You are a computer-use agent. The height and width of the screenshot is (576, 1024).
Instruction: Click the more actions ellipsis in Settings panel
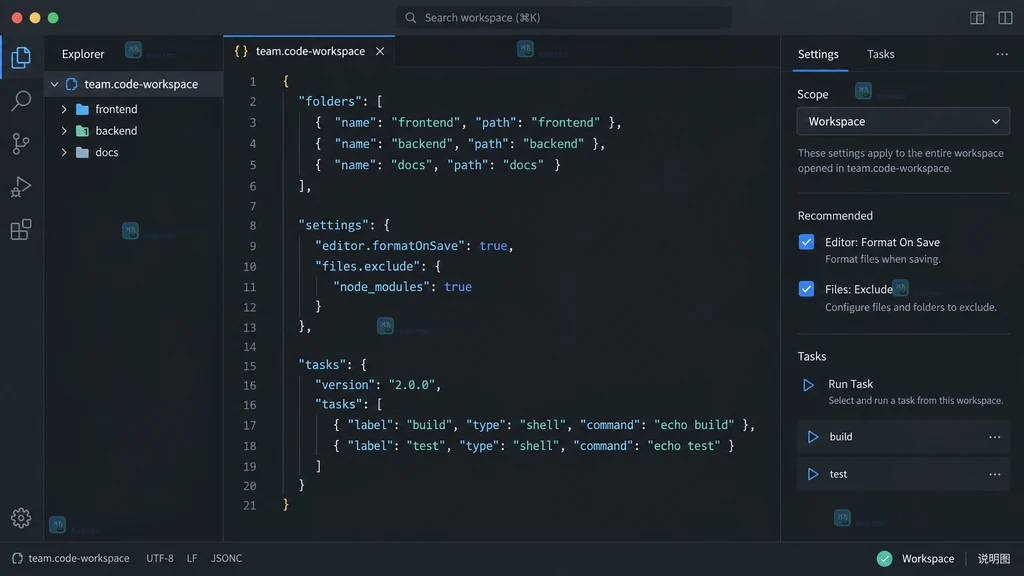[1002, 54]
